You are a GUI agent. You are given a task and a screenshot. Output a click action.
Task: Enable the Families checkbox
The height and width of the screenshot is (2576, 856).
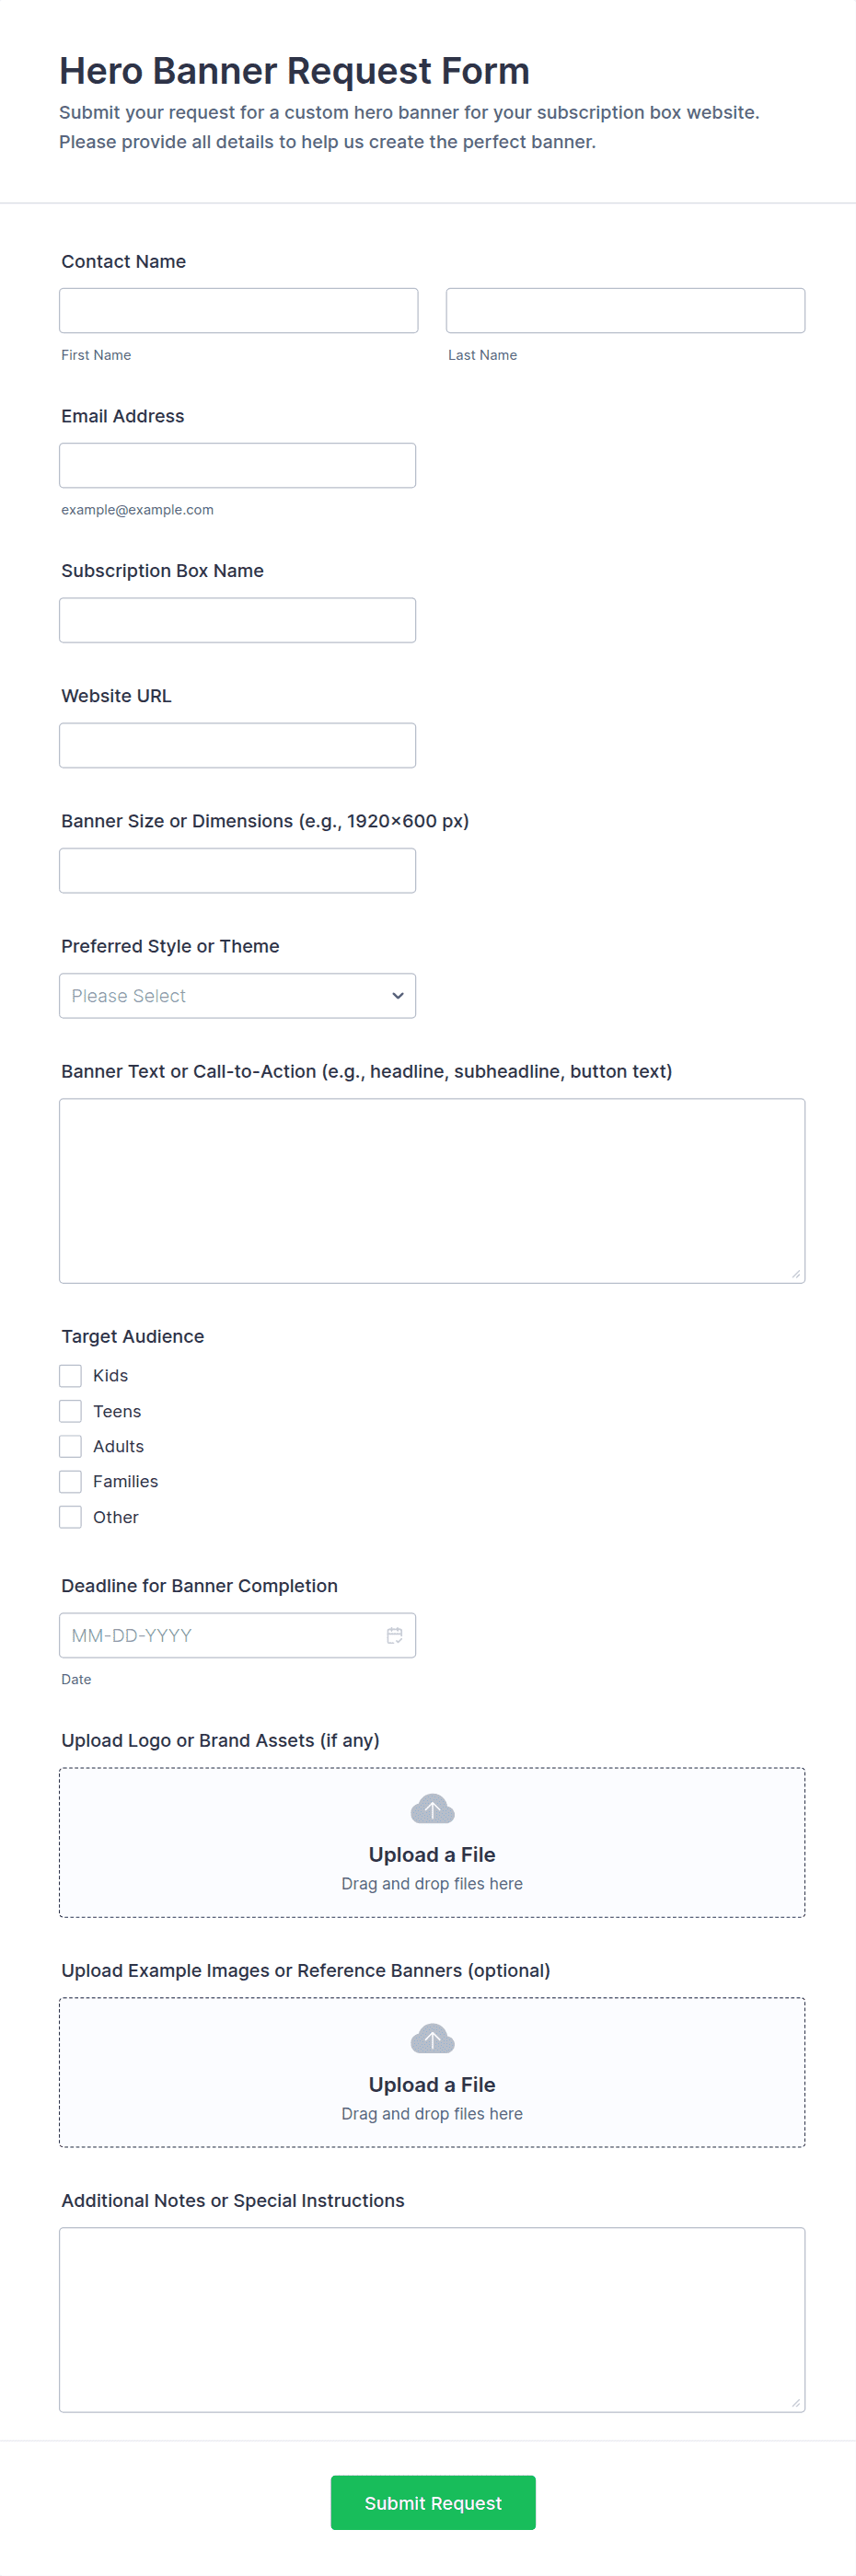coord(70,1481)
